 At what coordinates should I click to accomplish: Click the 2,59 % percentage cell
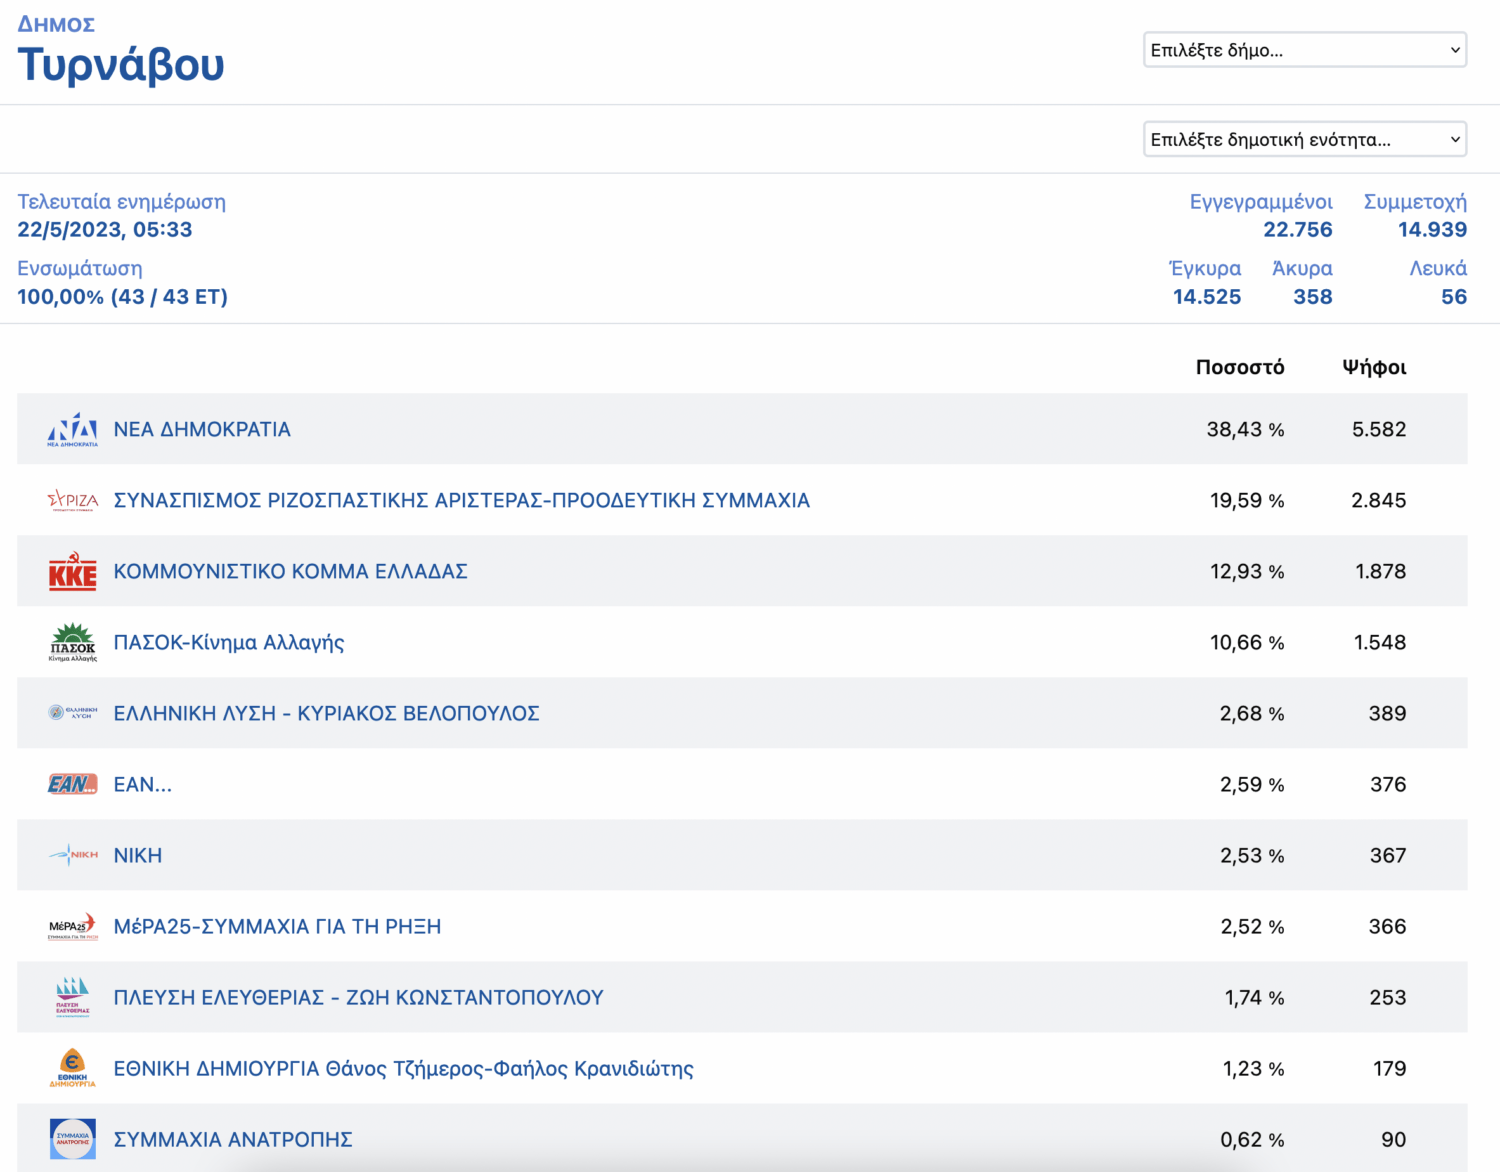pyautogui.click(x=1252, y=784)
